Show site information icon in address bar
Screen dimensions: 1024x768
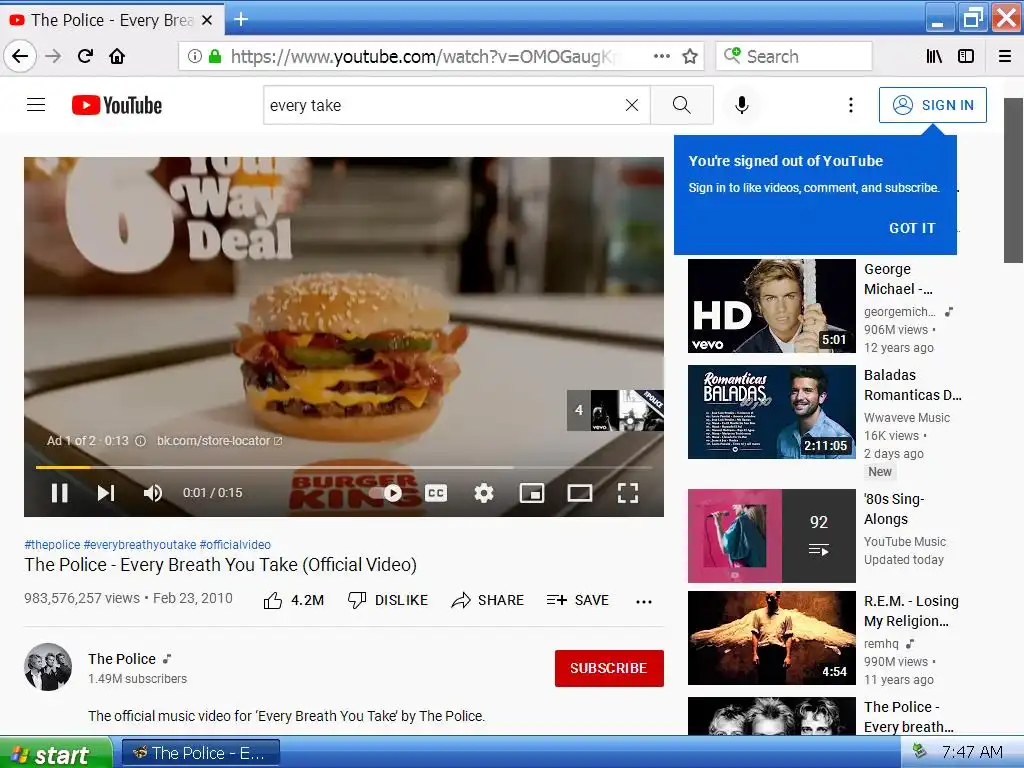[x=195, y=56]
